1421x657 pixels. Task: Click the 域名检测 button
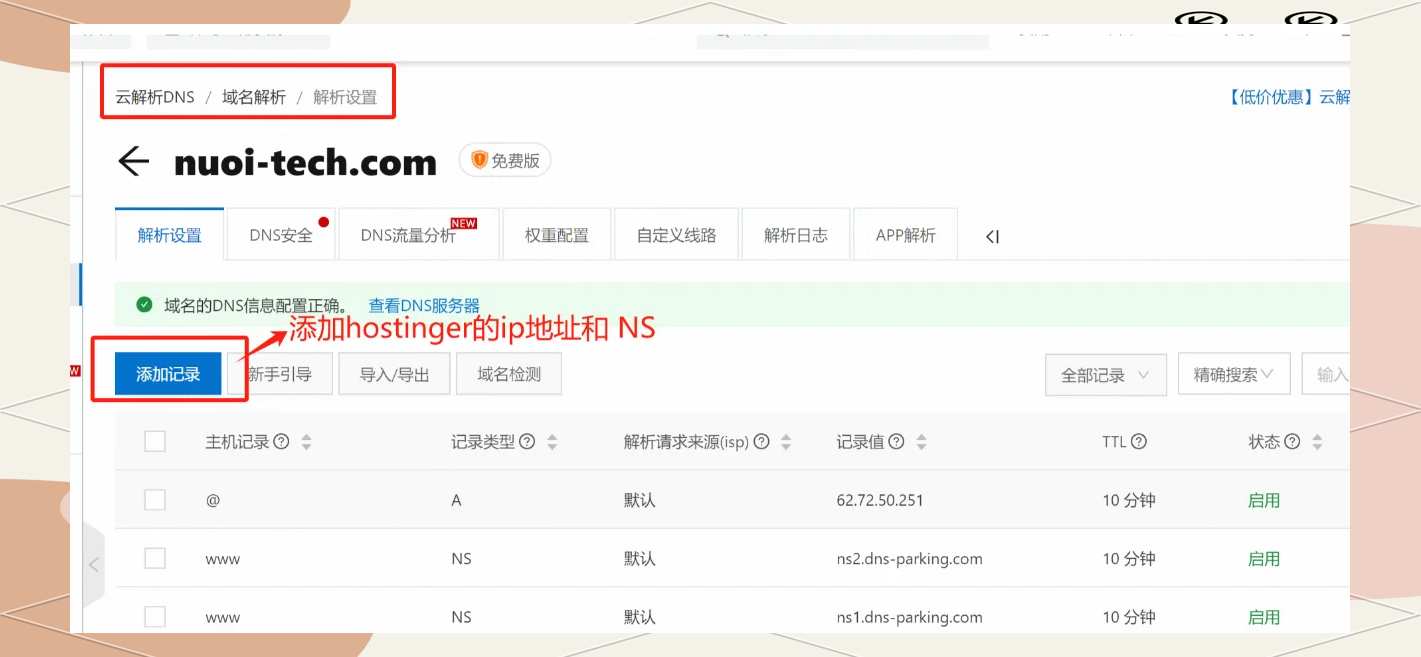(509, 374)
